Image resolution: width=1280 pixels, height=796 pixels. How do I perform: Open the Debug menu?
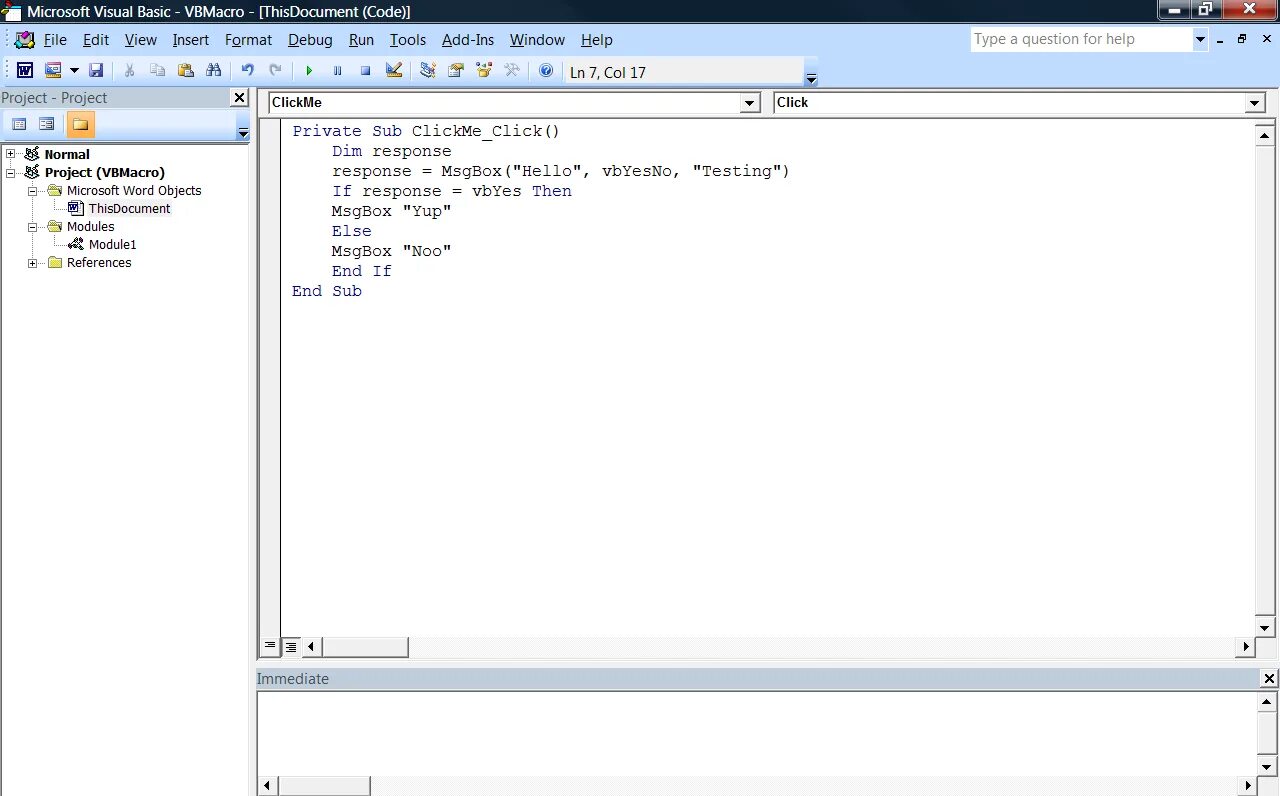[310, 40]
